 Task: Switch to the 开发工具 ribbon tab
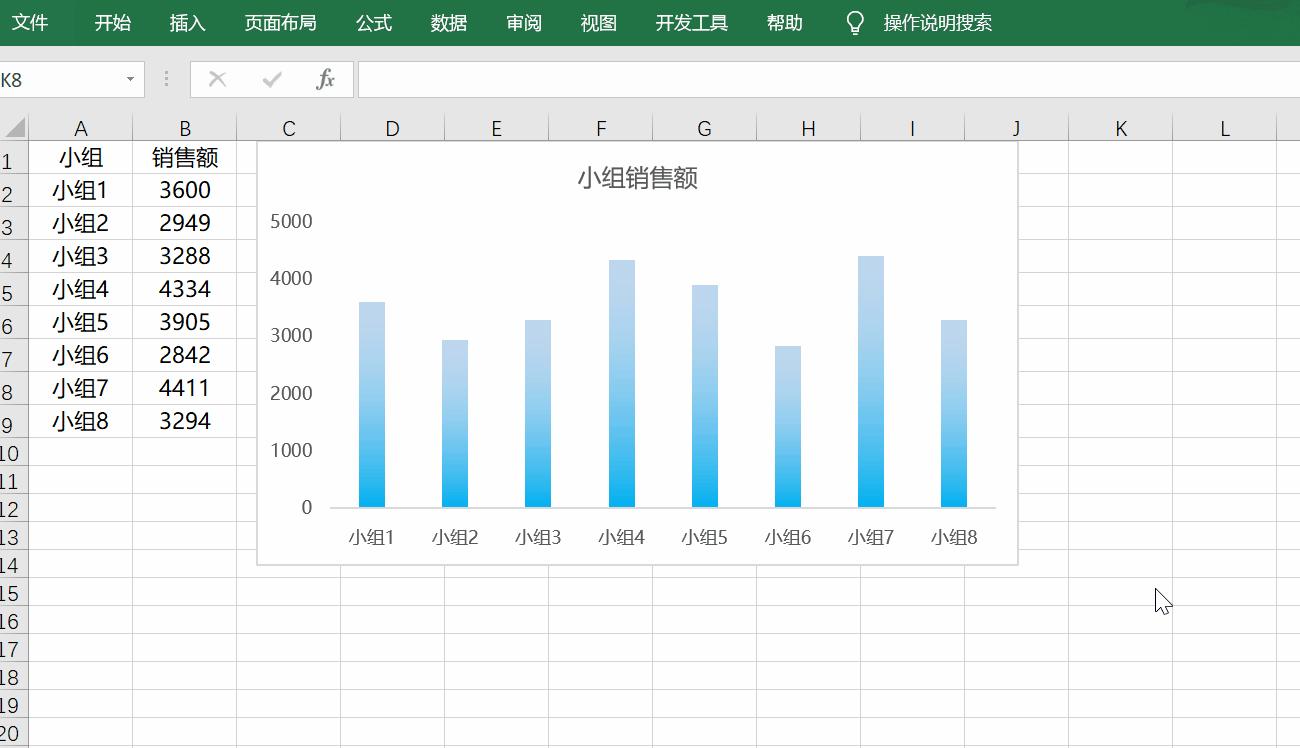click(x=691, y=22)
